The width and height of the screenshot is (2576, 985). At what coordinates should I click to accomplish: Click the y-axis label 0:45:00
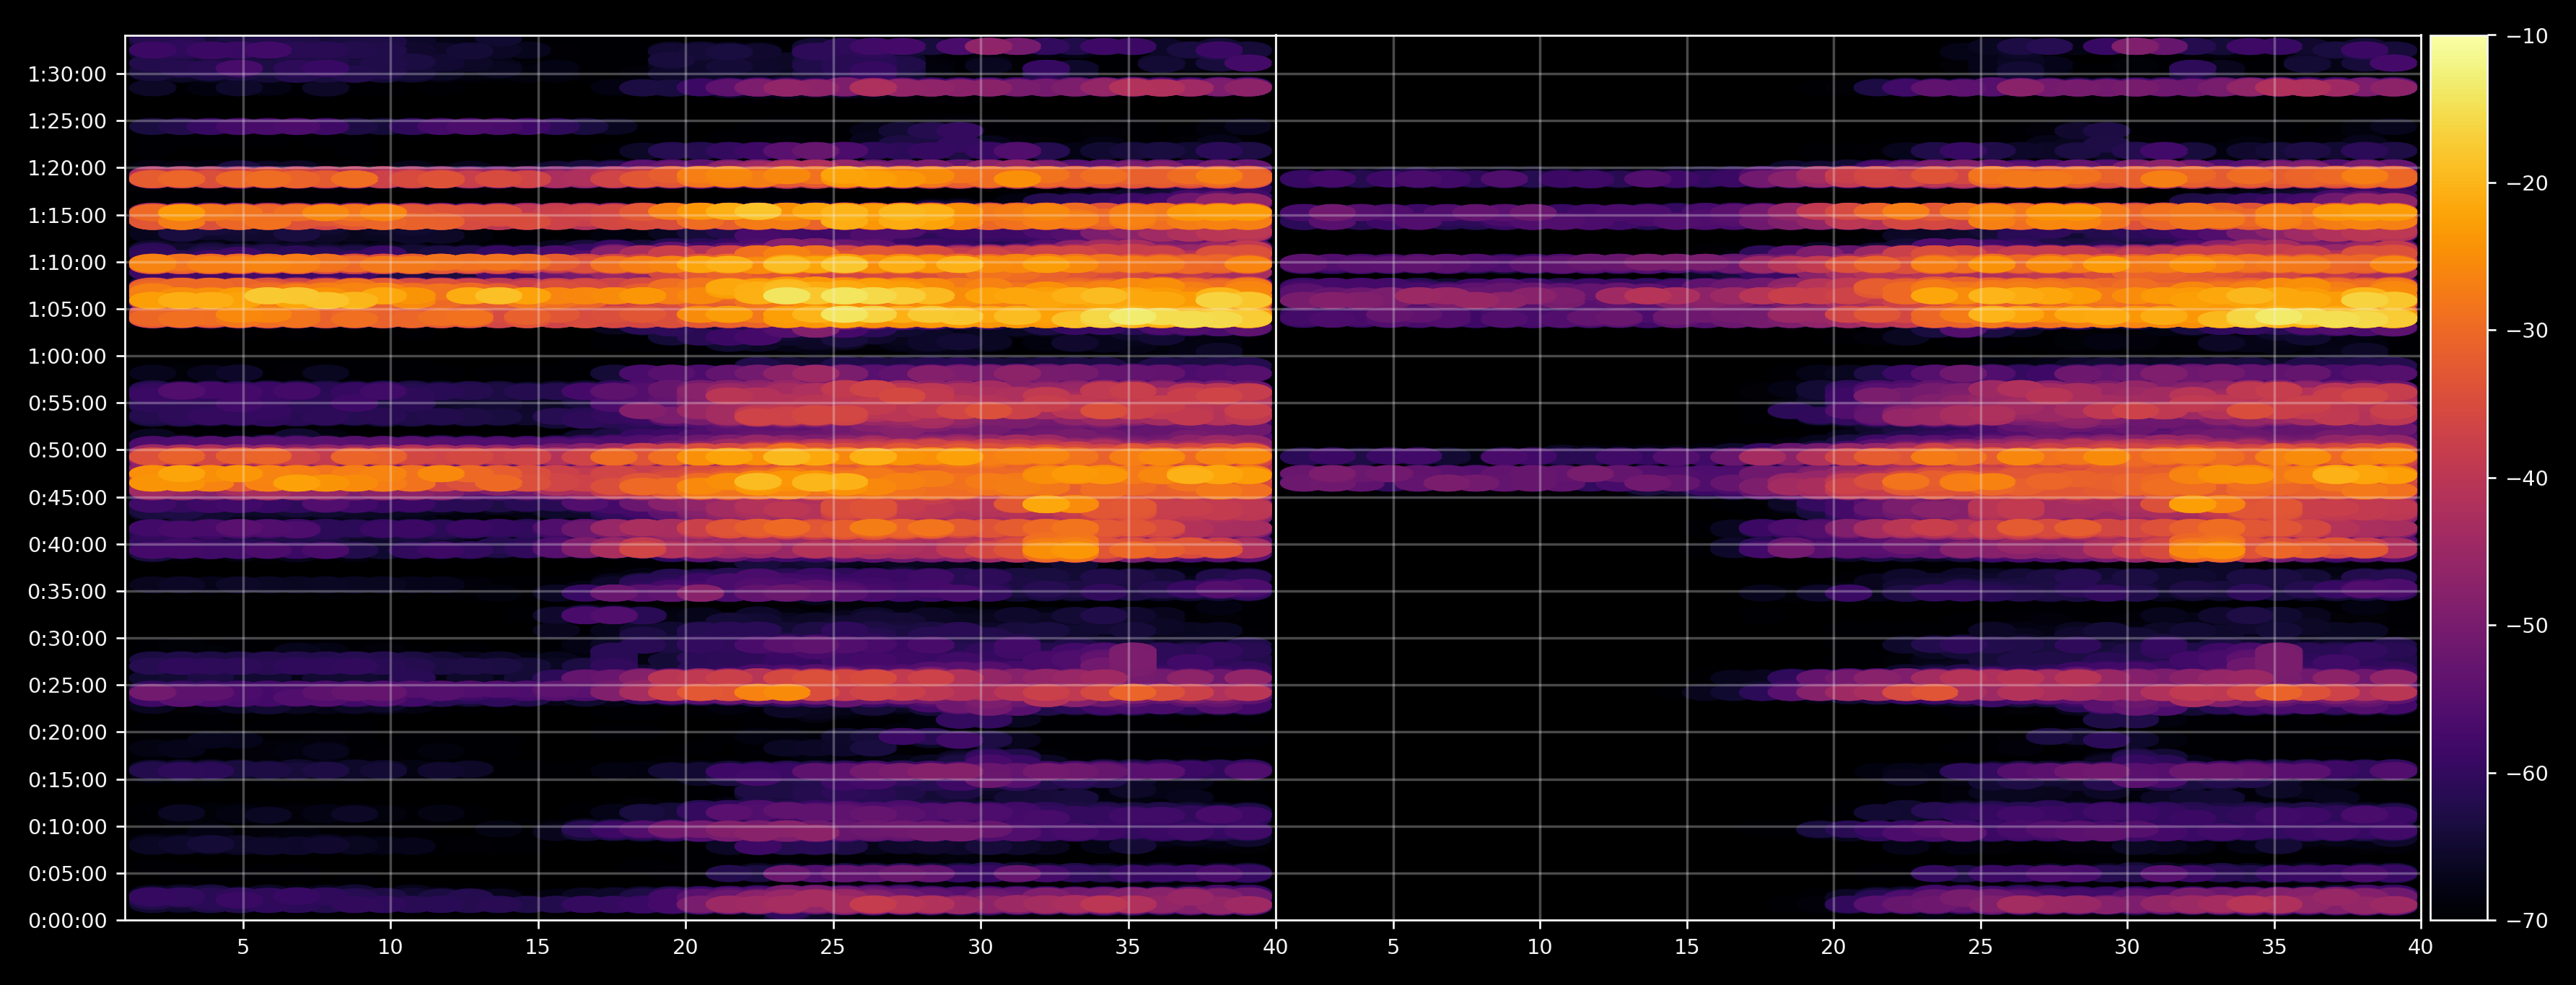coord(67,498)
